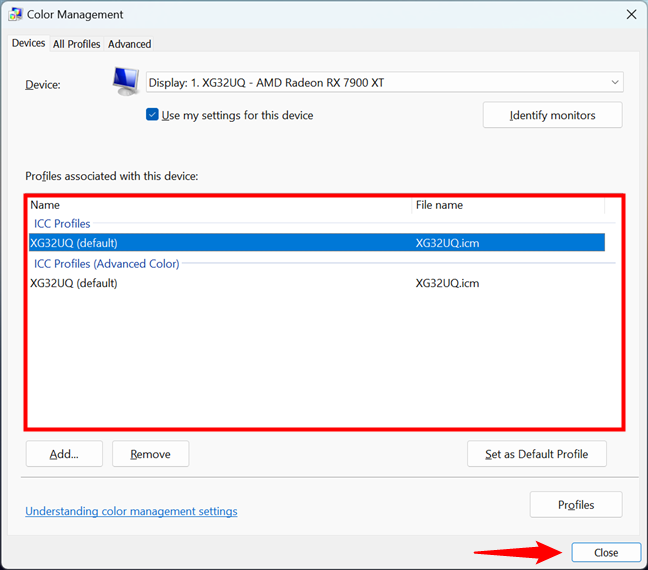Click the Remove button
Image resolution: width=648 pixels, height=570 pixels.
pos(150,454)
